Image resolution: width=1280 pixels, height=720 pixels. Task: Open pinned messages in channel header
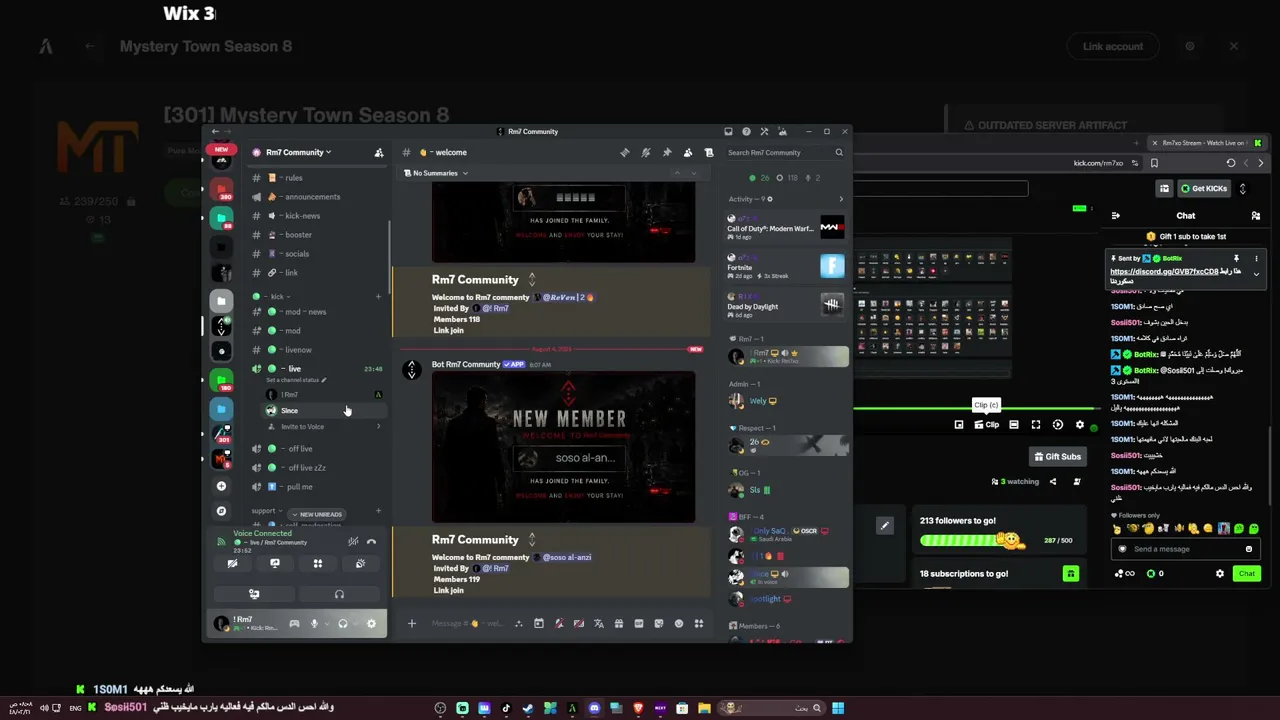click(x=667, y=153)
